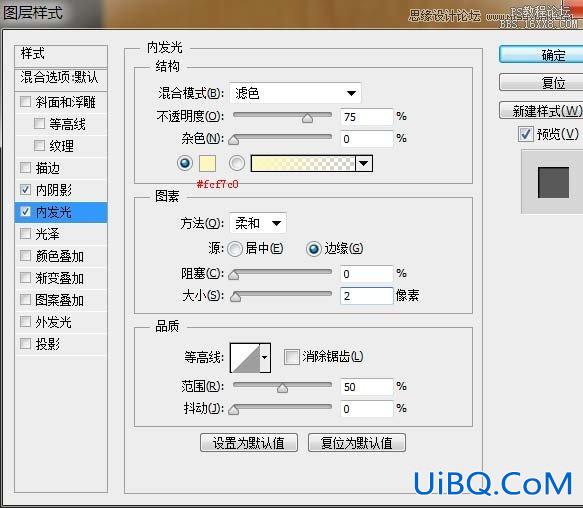Enable the 描边 checkbox

click(25, 168)
